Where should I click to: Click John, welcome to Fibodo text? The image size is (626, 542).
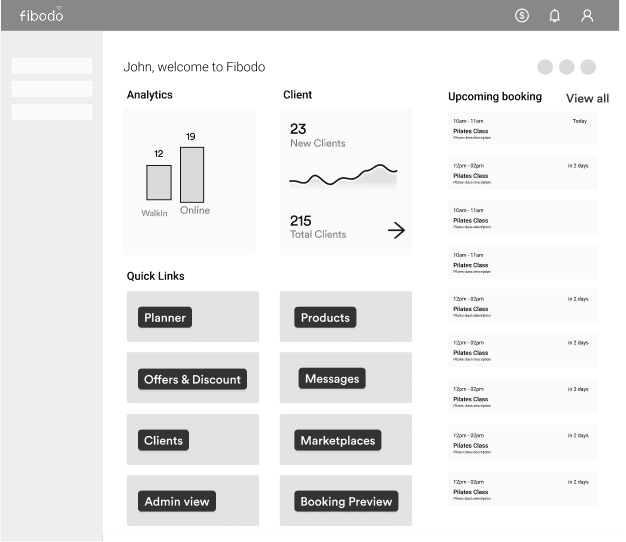pos(194,67)
